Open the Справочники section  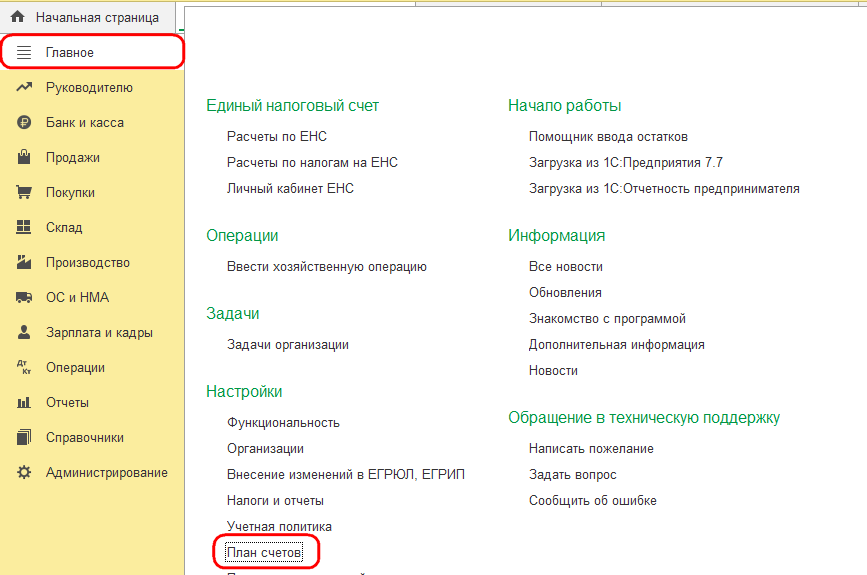point(85,437)
